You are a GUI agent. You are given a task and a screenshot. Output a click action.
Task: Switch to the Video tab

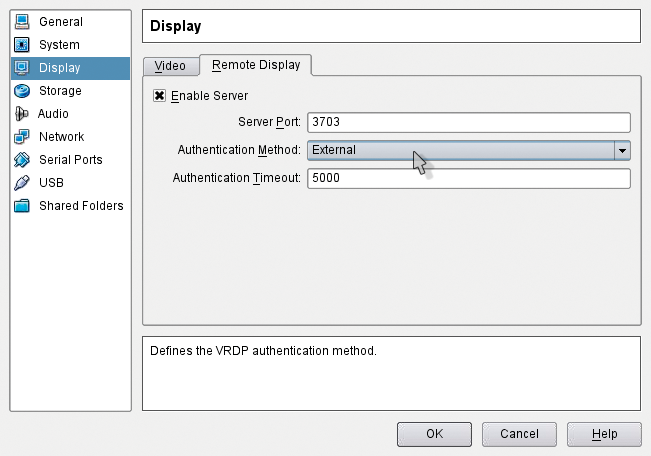[x=170, y=66]
